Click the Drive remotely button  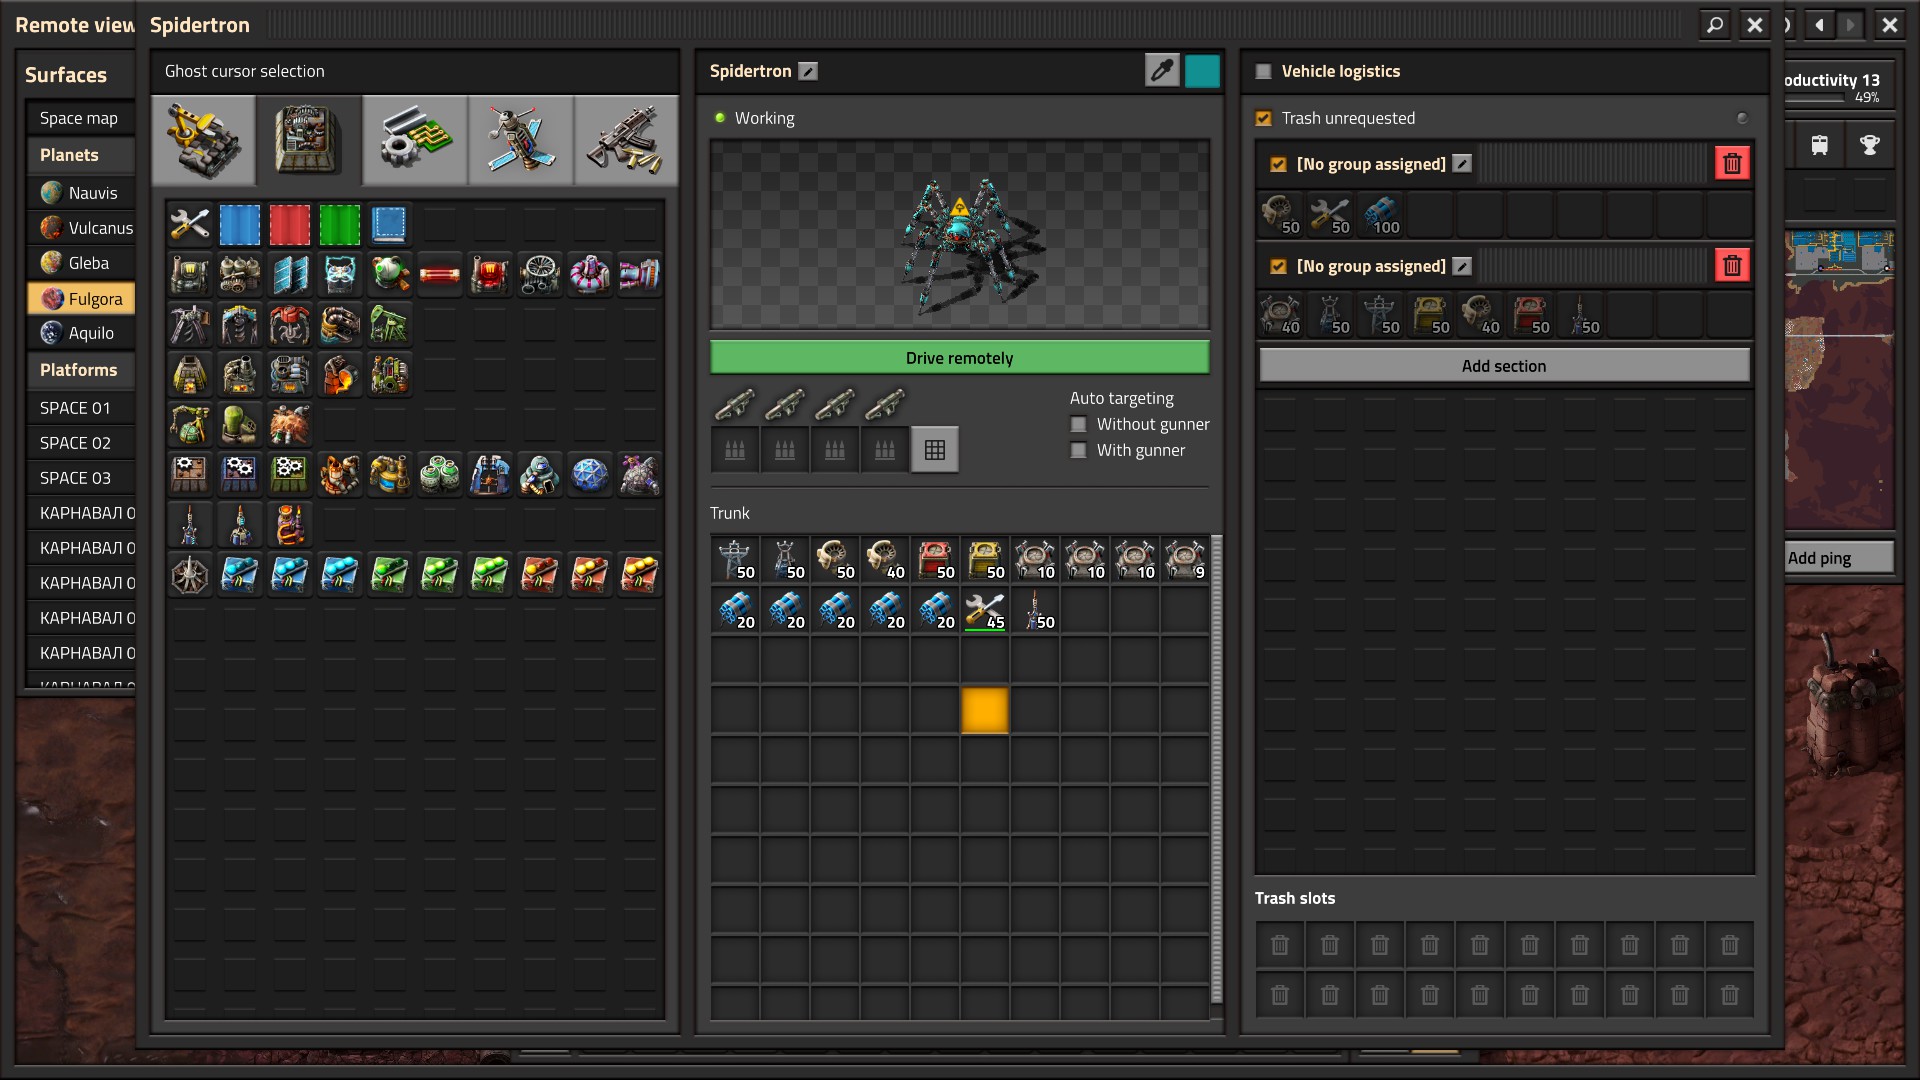960,358
